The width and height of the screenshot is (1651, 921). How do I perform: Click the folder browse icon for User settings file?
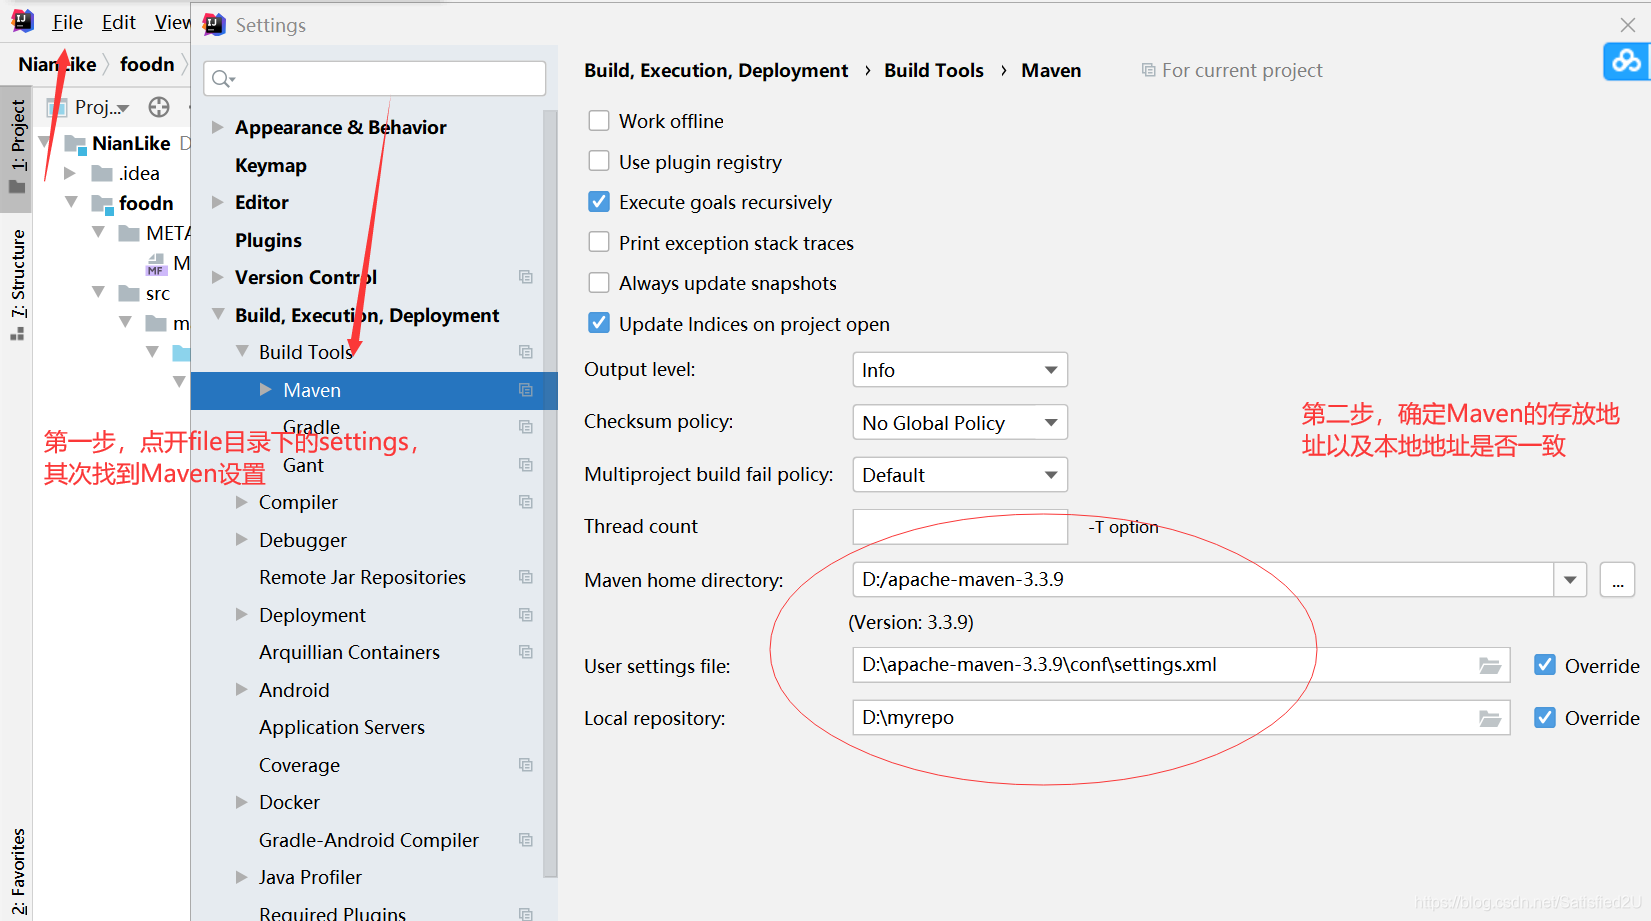(1490, 665)
